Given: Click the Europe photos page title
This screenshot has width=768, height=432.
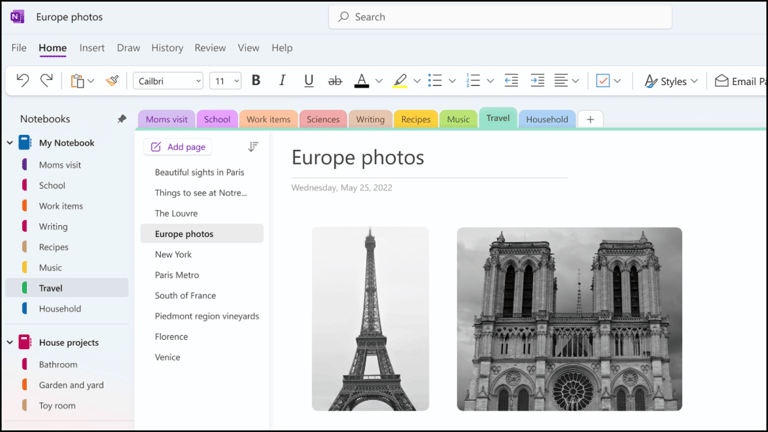Looking at the screenshot, I should [x=358, y=158].
